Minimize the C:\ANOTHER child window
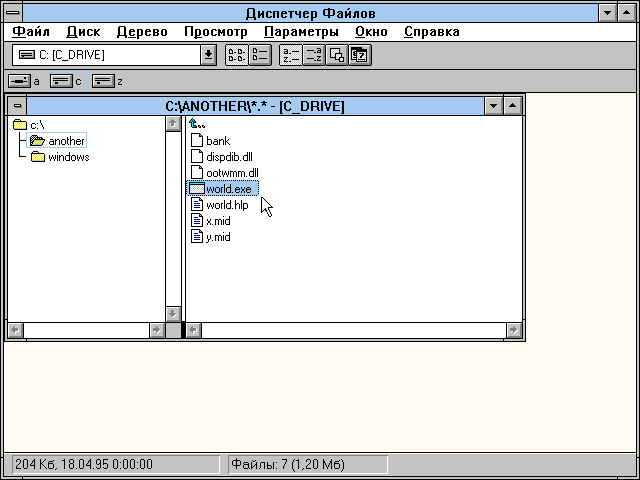Viewport: 640px width, 480px height. 493,106
